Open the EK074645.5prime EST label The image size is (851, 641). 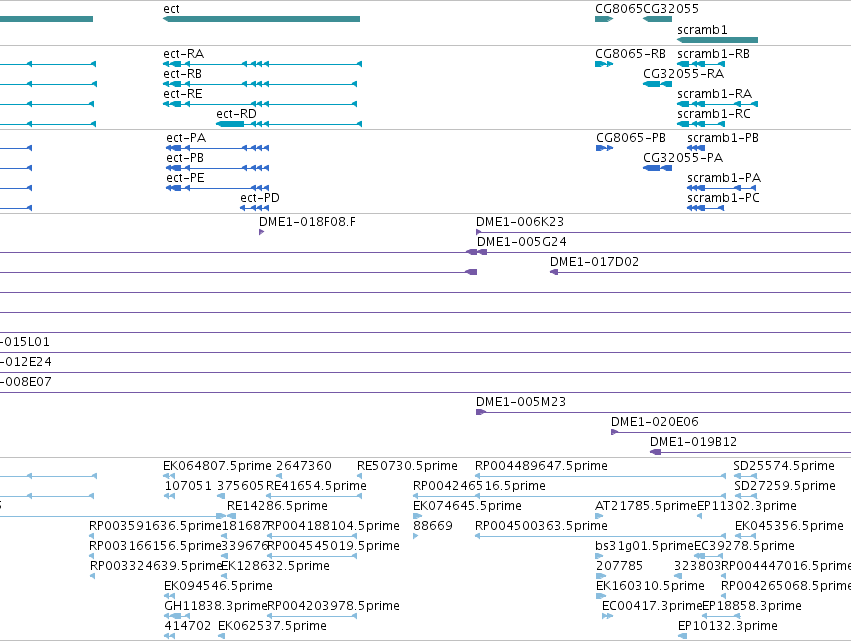[467, 506]
